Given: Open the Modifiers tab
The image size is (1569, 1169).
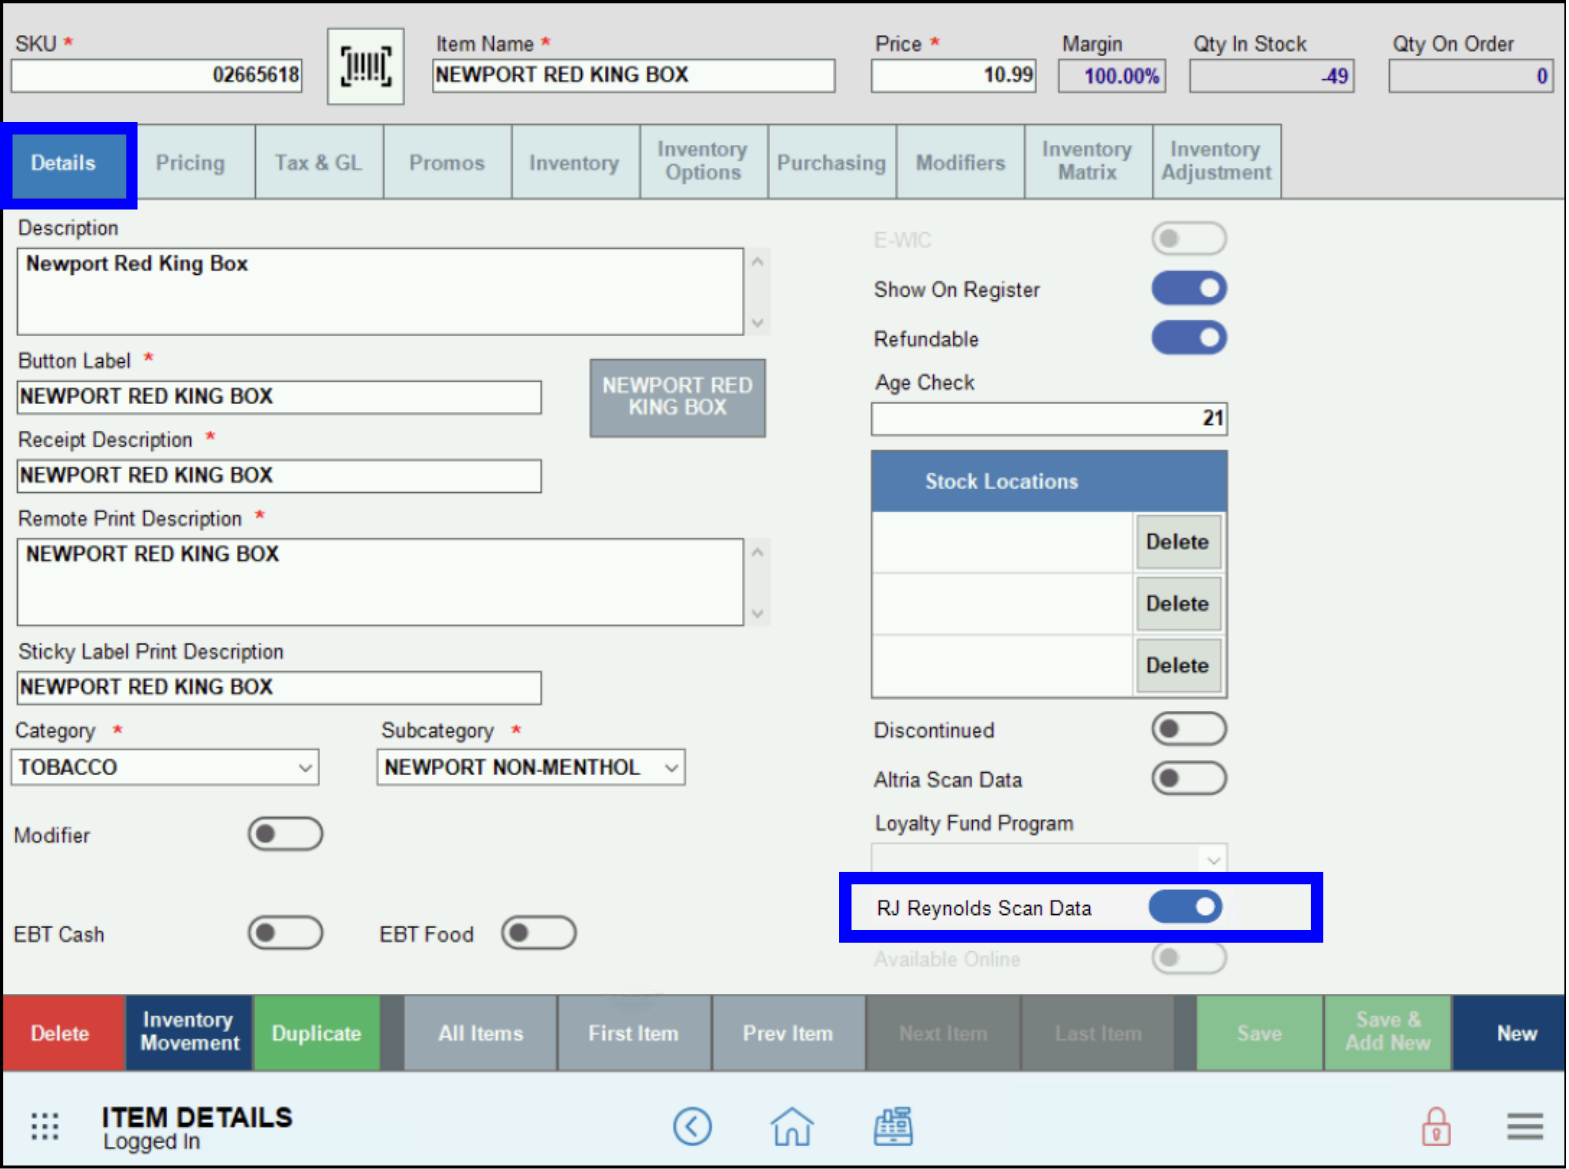Looking at the screenshot, I should pyautogui.click(x=960, y=163).
